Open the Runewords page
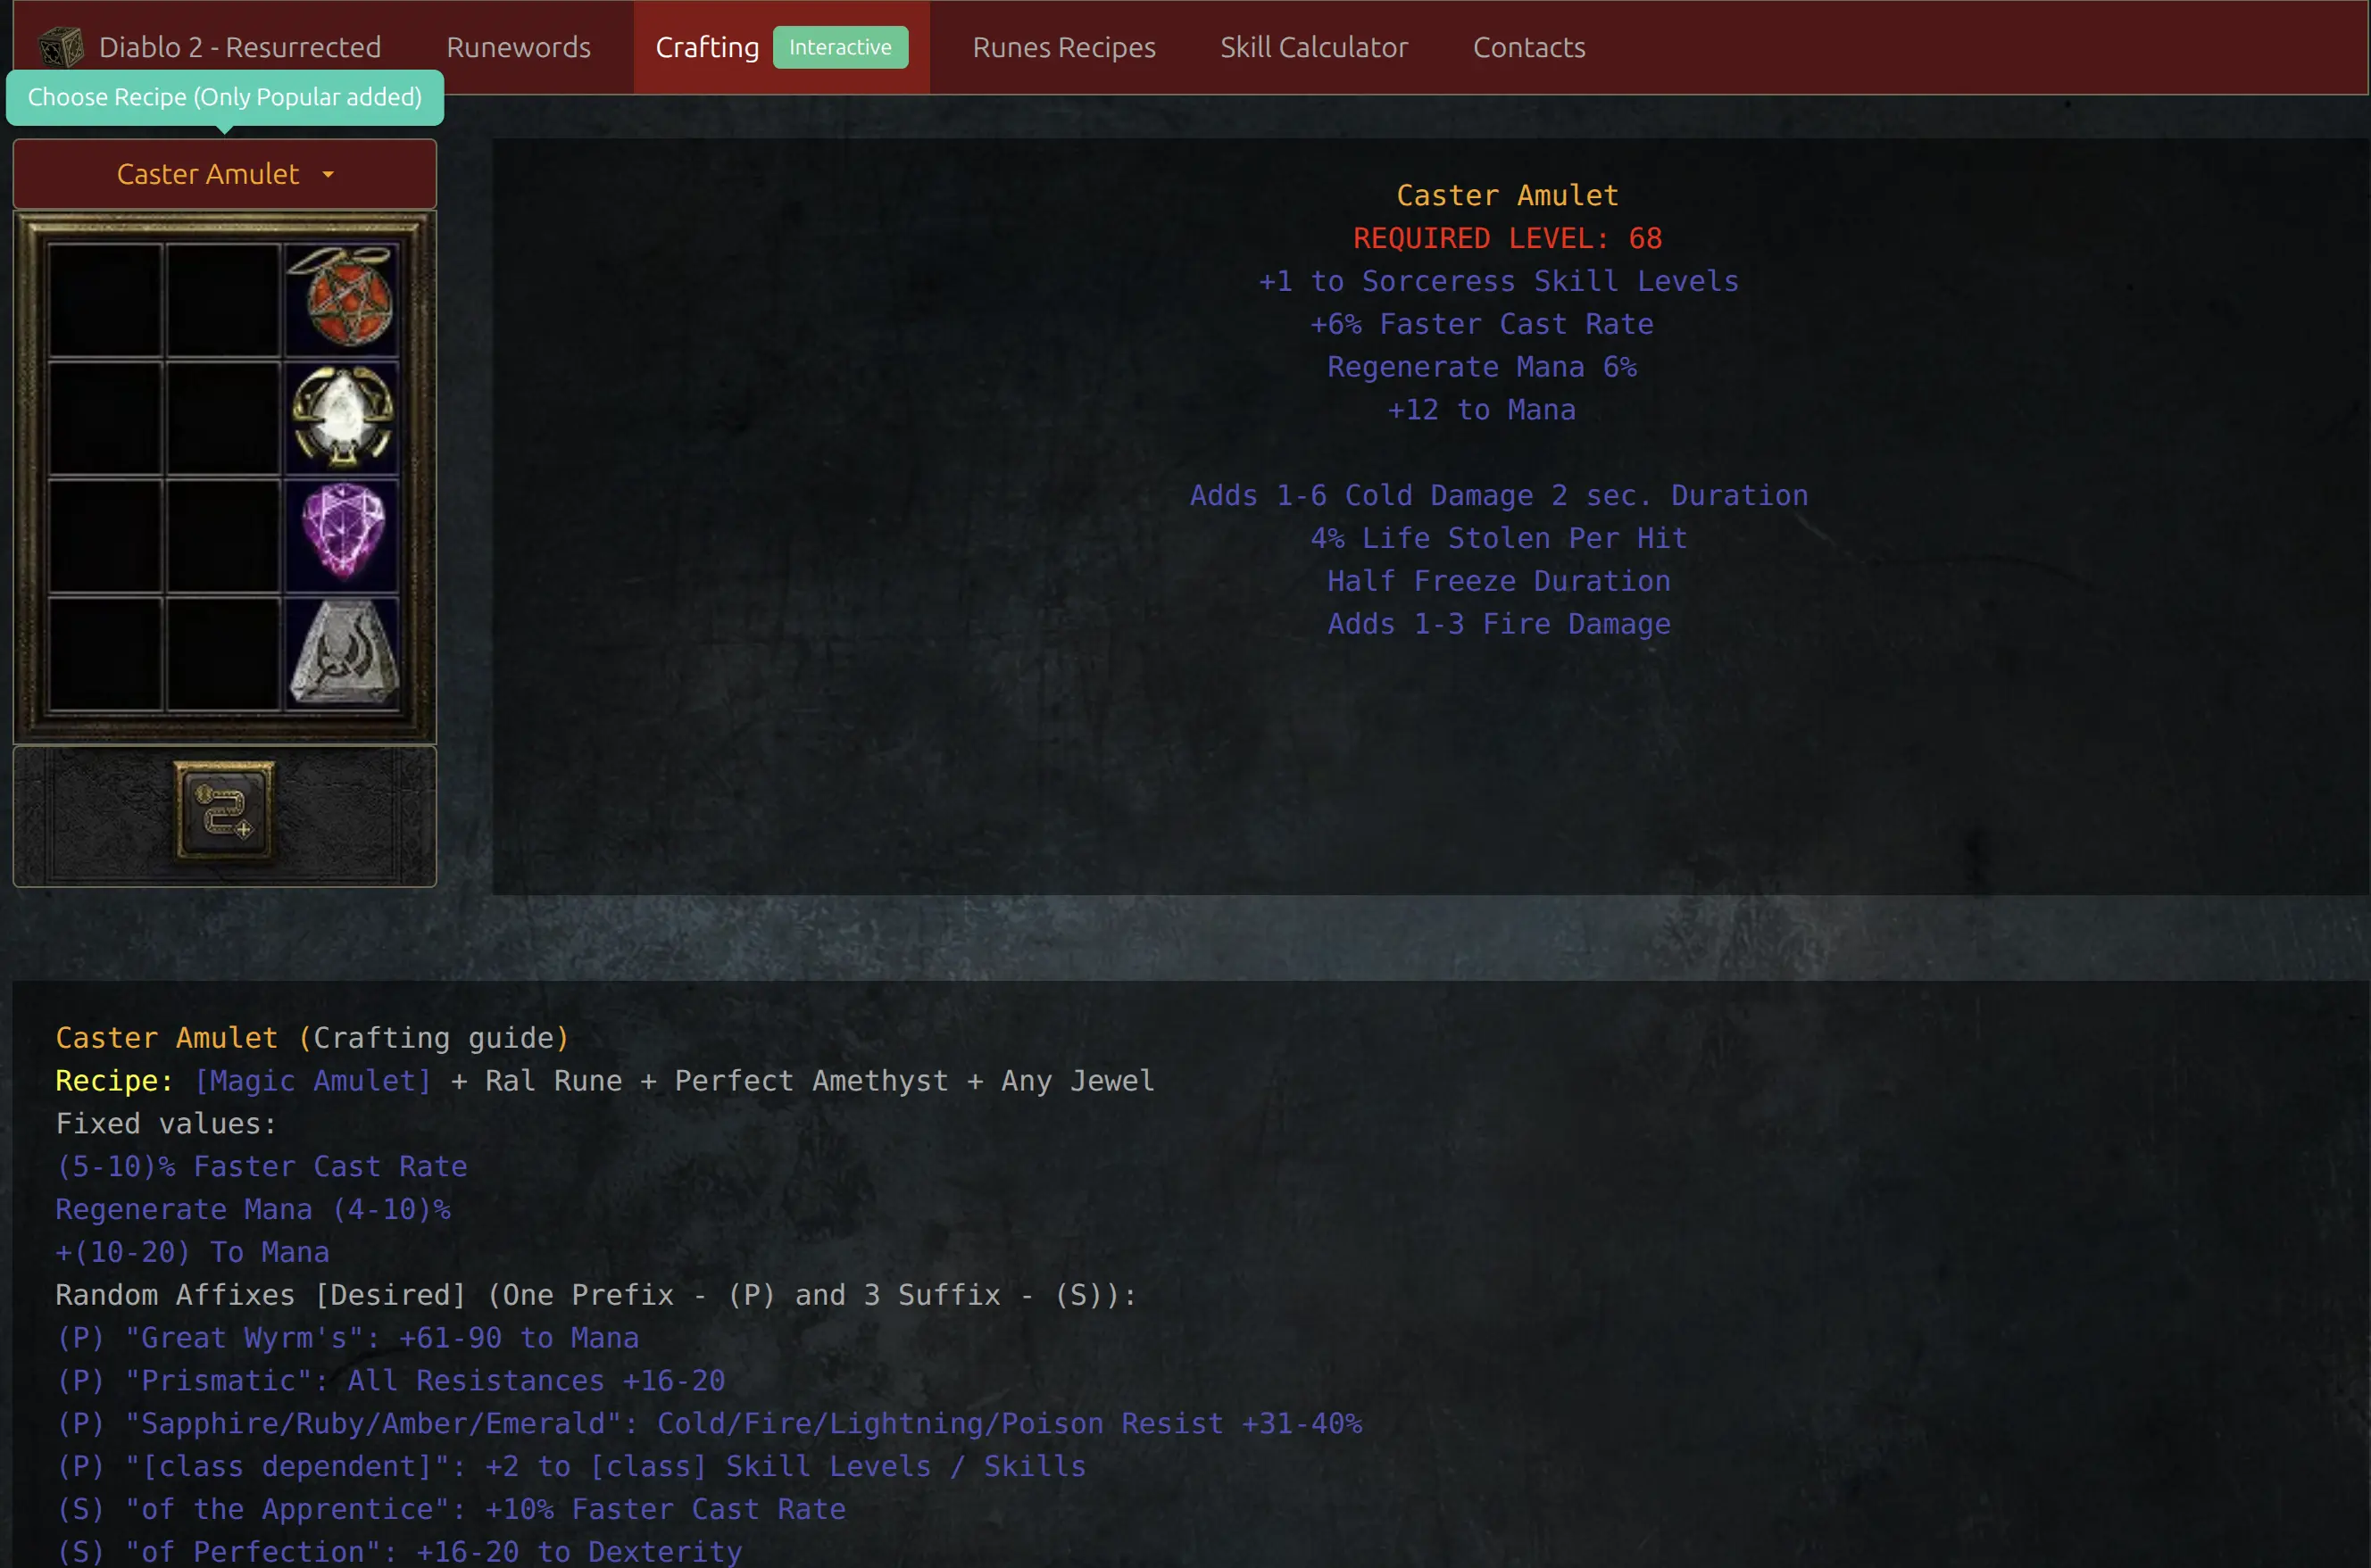Screen dimensions: 2371x1568 tap(518, 47)
